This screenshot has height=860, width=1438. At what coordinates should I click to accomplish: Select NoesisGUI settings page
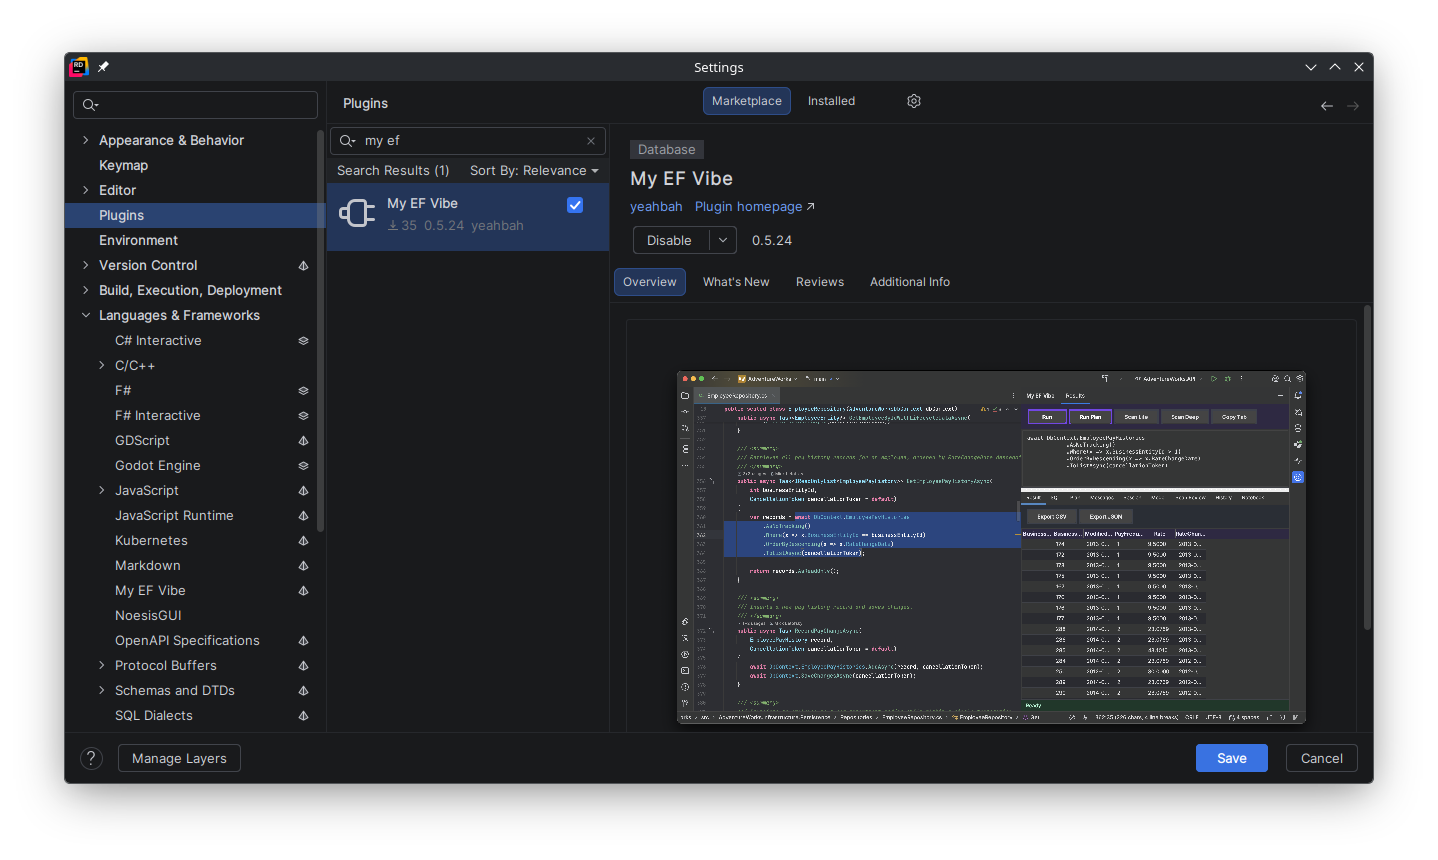click(148, 615)
